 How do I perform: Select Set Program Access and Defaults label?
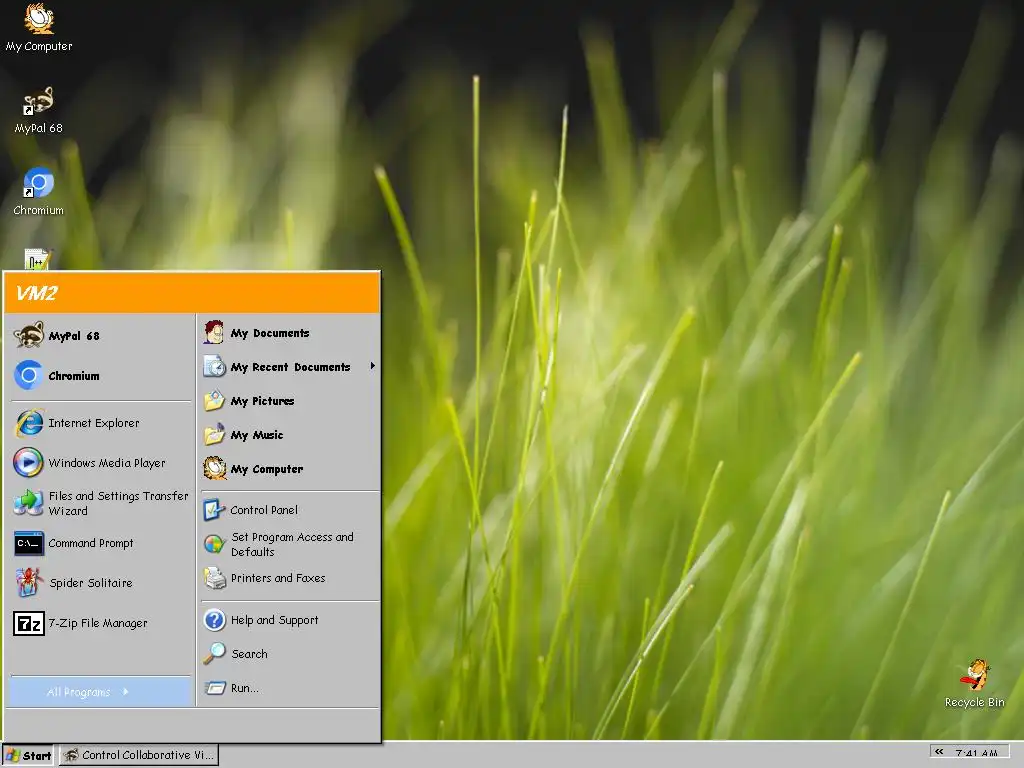click(x=292, y=543)
